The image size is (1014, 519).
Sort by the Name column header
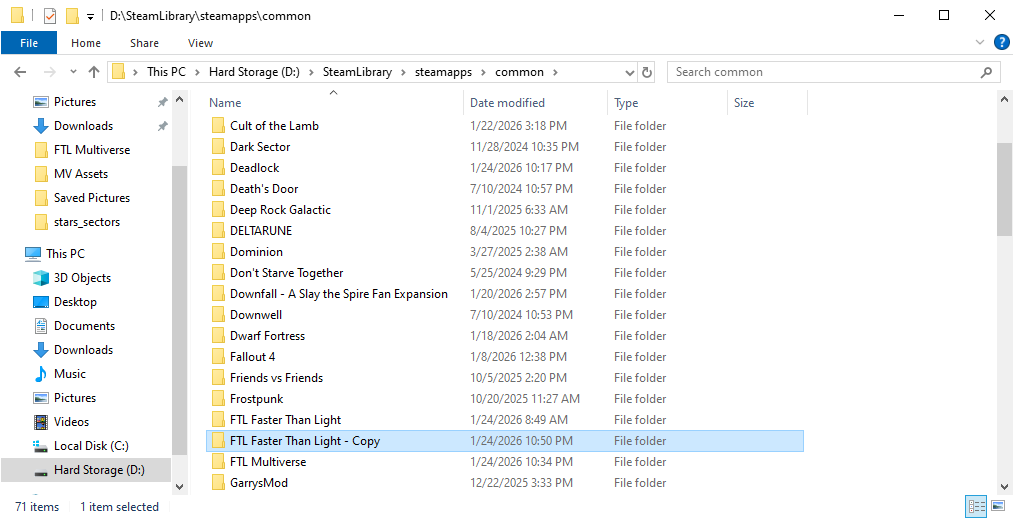tap(225, 103)
